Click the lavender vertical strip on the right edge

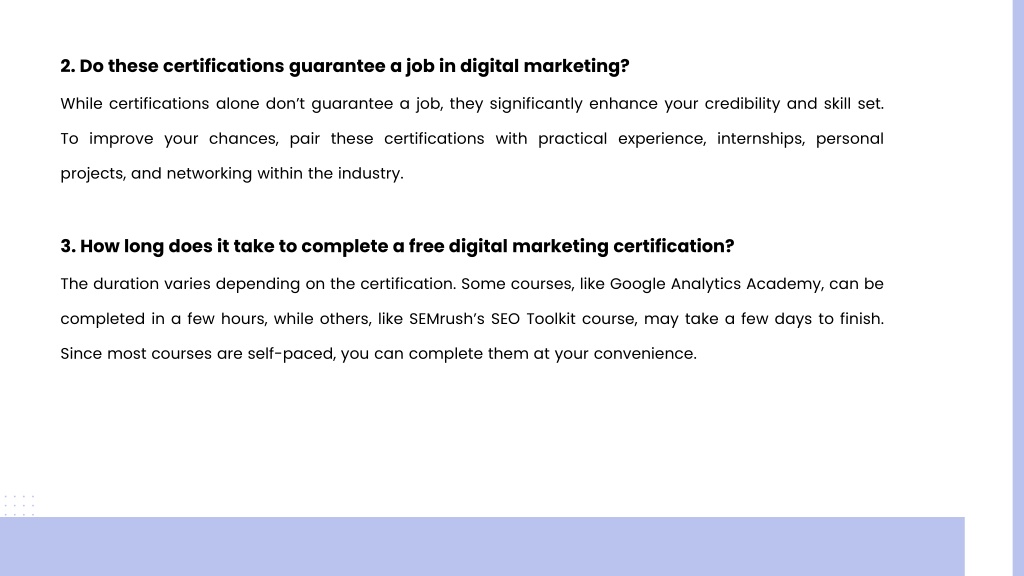pos(1018,288)
